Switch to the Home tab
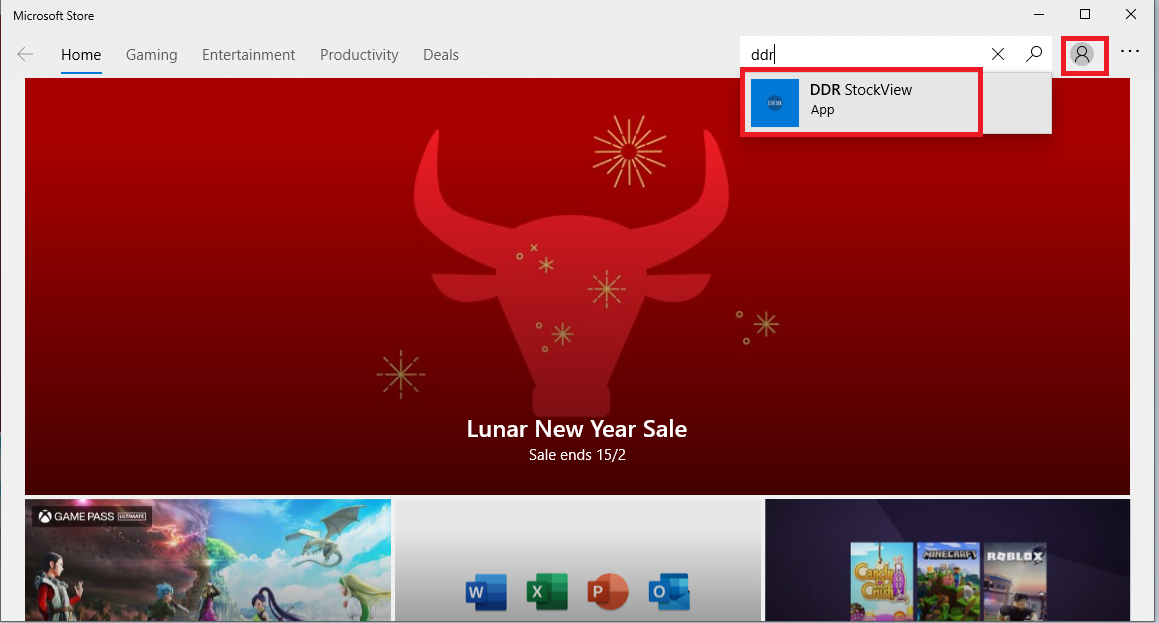 [81, 55]
